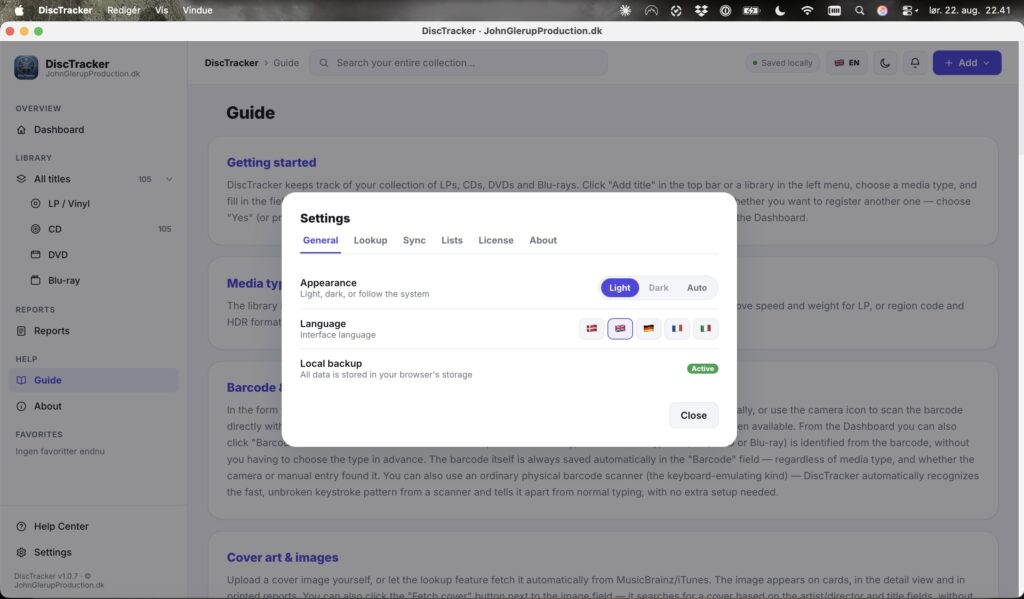Click the LP / Vinyl record icon
This screenshot has width=1024, height=599.
(x=36, y=204)
